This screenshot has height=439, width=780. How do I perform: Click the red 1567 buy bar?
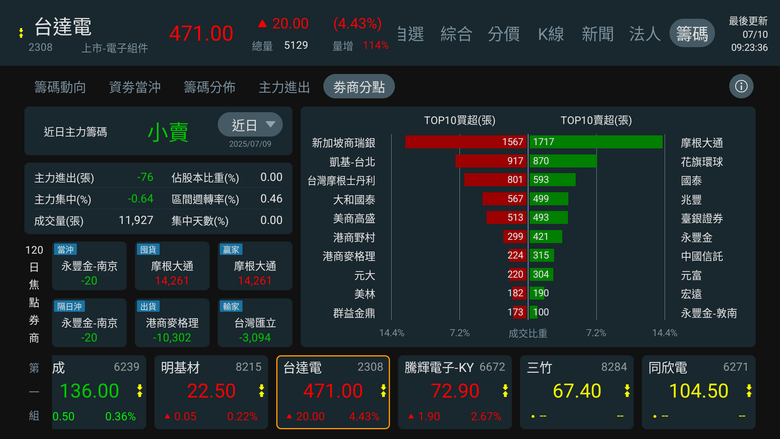point(466,142)
